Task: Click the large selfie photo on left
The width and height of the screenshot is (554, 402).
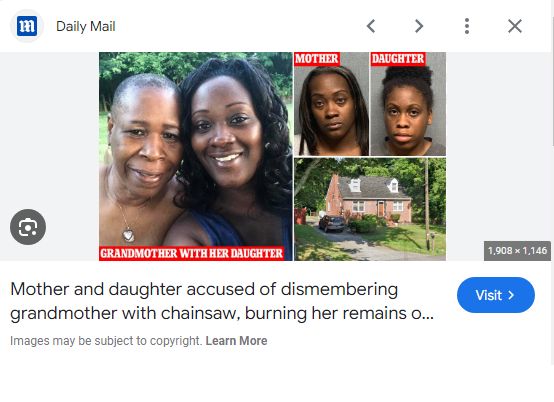Action: coord(196,156)
